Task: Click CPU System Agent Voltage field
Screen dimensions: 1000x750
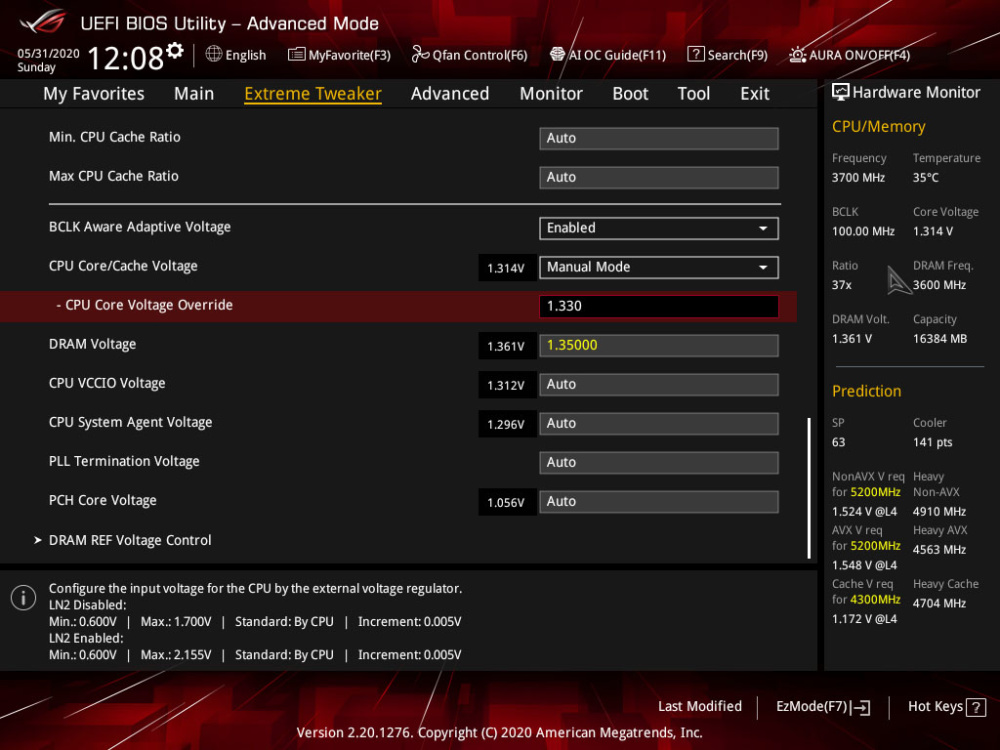Action: (x=659, y=423)
